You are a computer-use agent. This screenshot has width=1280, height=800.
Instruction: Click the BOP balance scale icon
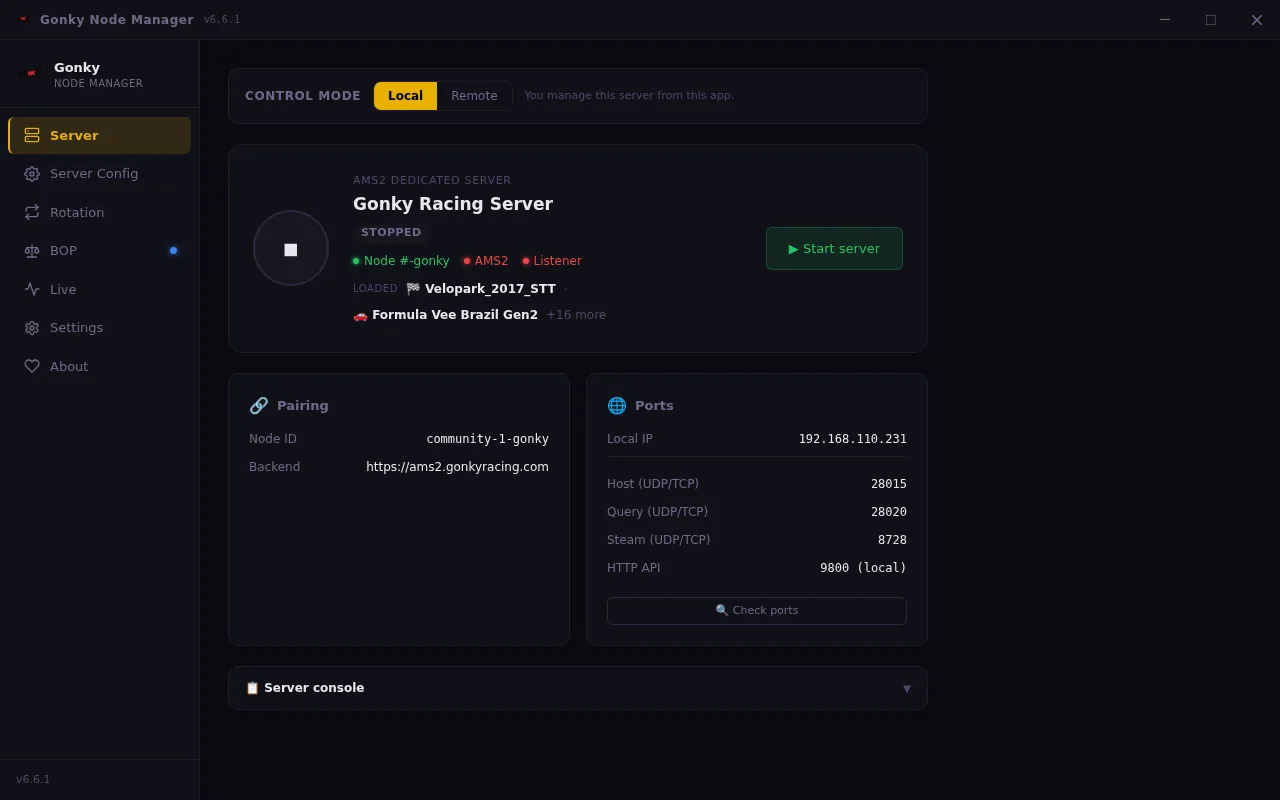pyautogui.click(x=32, y=251)
